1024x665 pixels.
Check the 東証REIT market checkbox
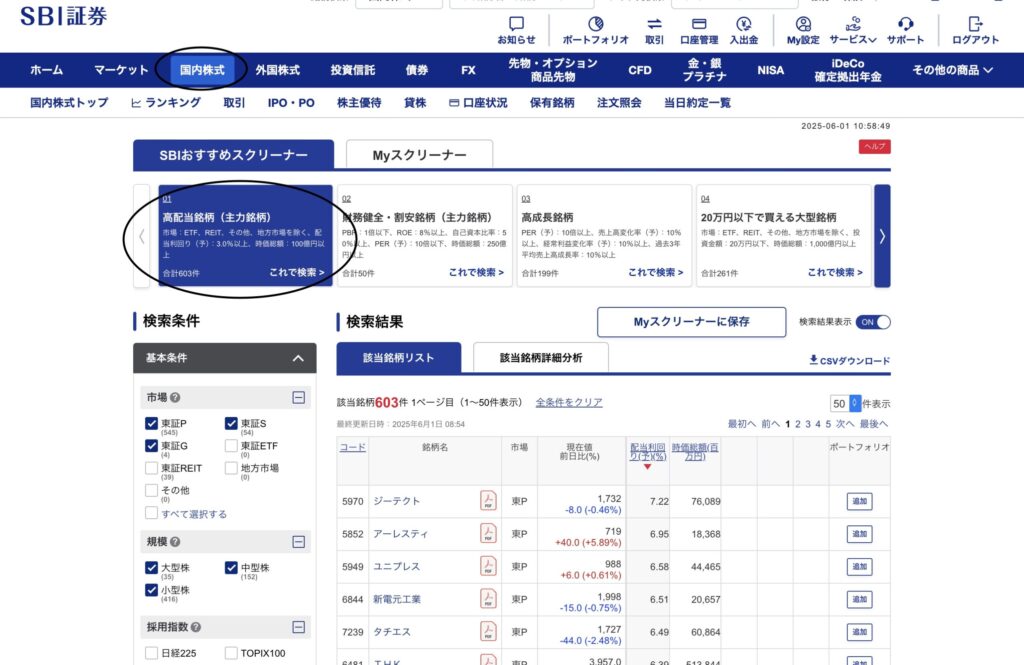[x=152, y=468]
